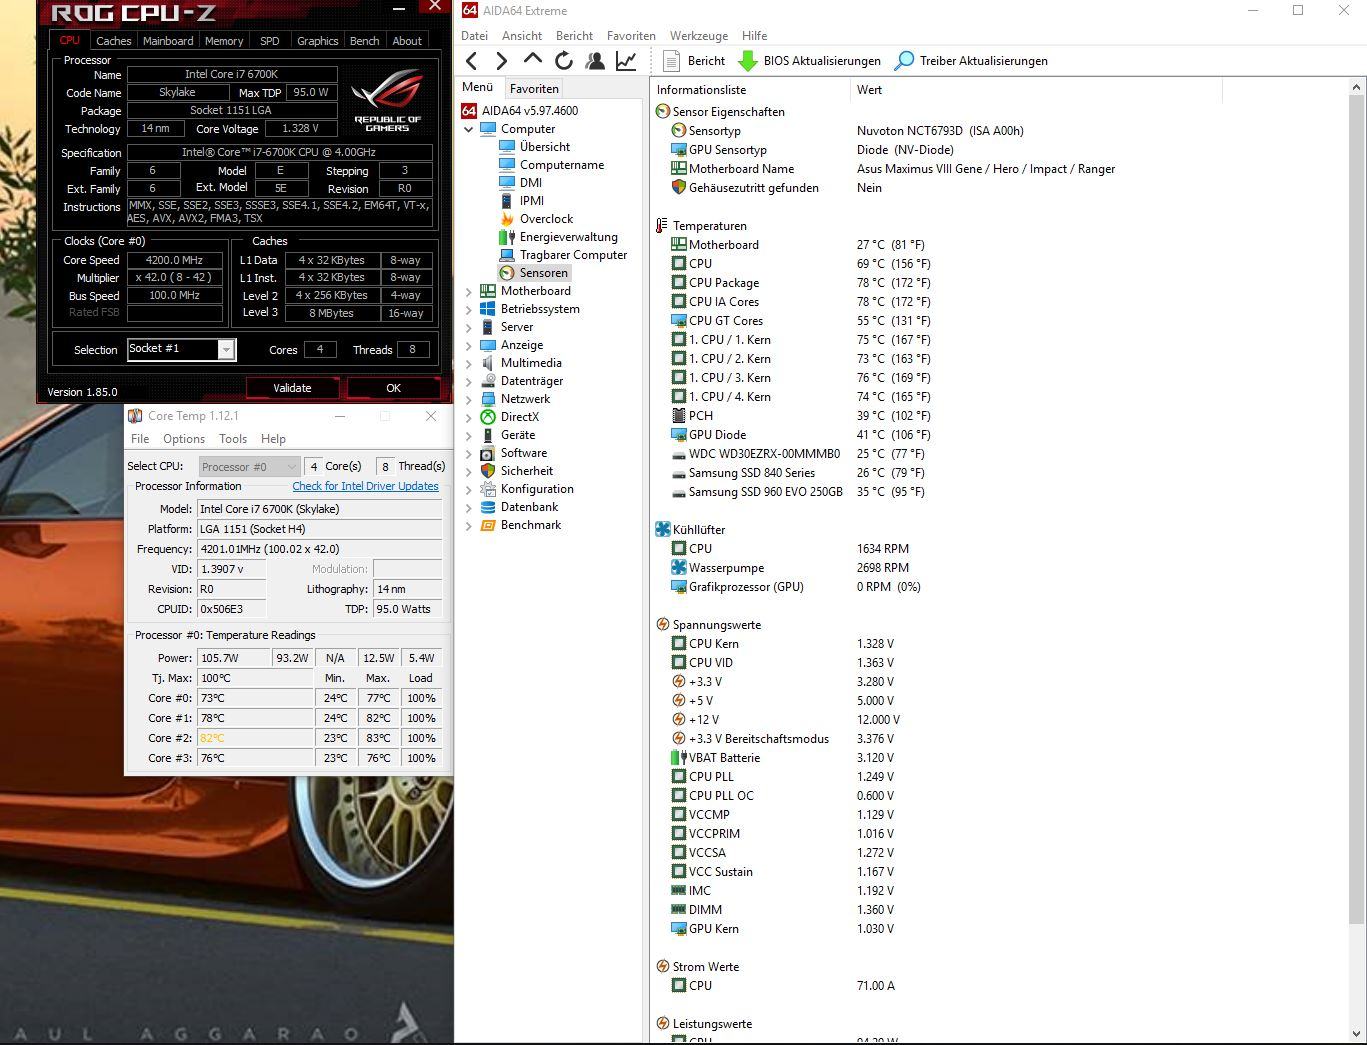
Task: Switch to the About tab in CPU-Z
Action: pyautogui.click(x=407, y=41)
